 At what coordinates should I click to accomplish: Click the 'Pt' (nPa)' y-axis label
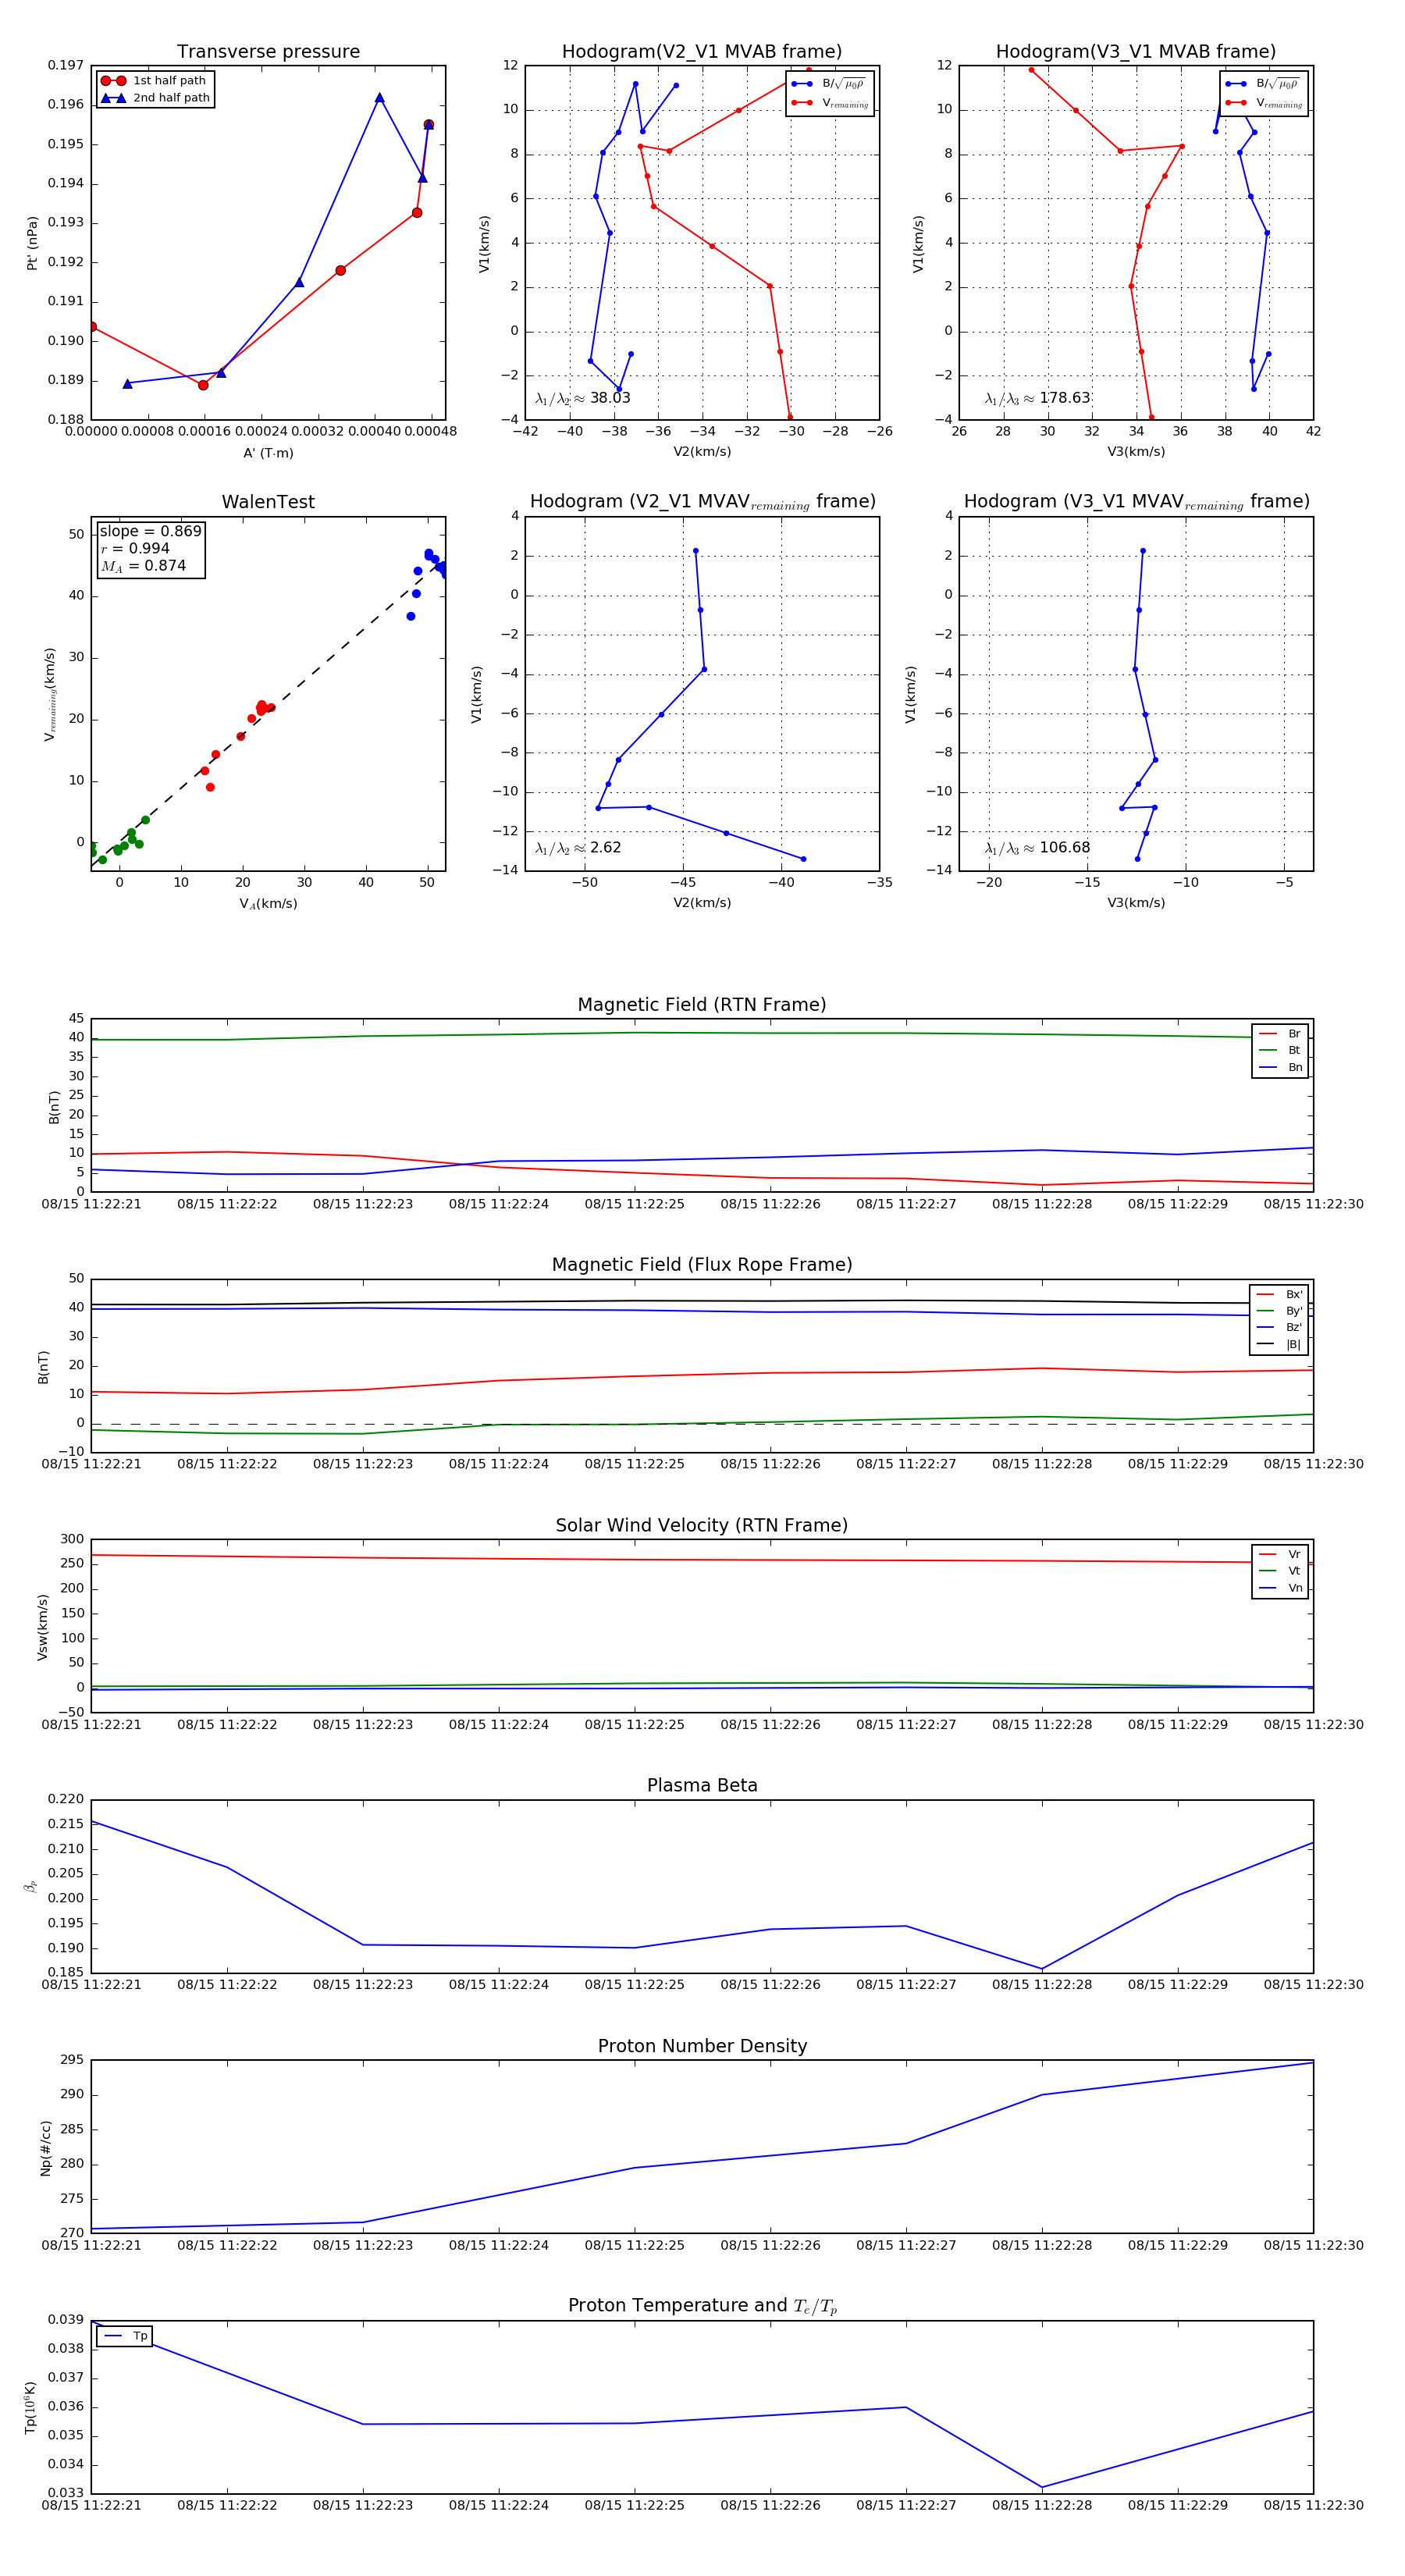pyautogui.click(x=32, y=243)
